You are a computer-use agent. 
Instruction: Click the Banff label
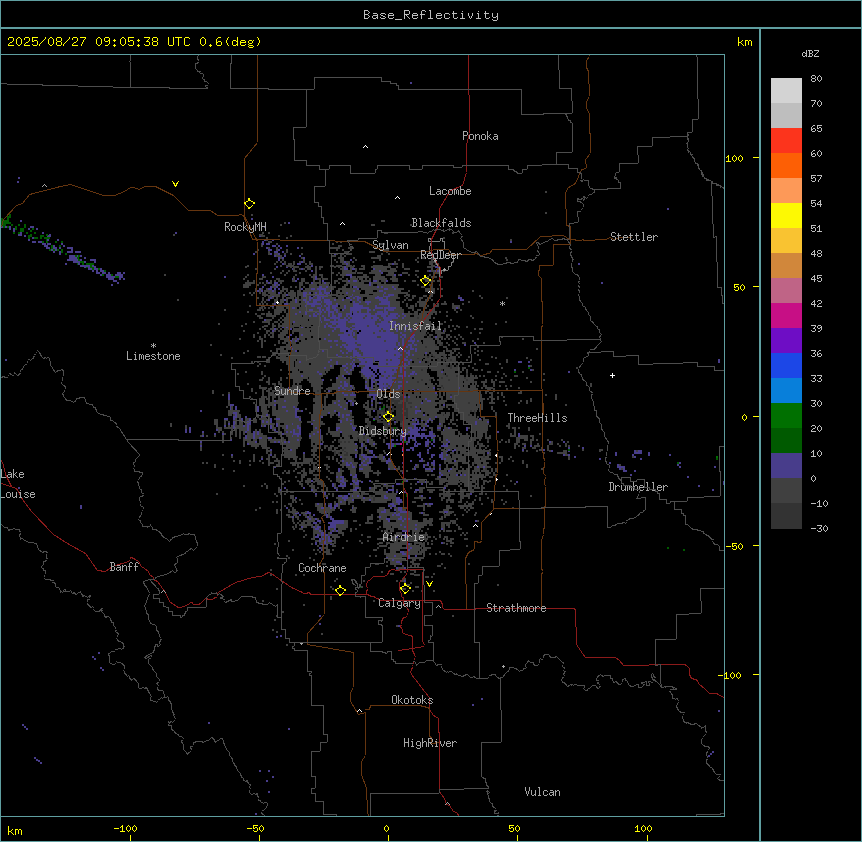pos(124,567)
